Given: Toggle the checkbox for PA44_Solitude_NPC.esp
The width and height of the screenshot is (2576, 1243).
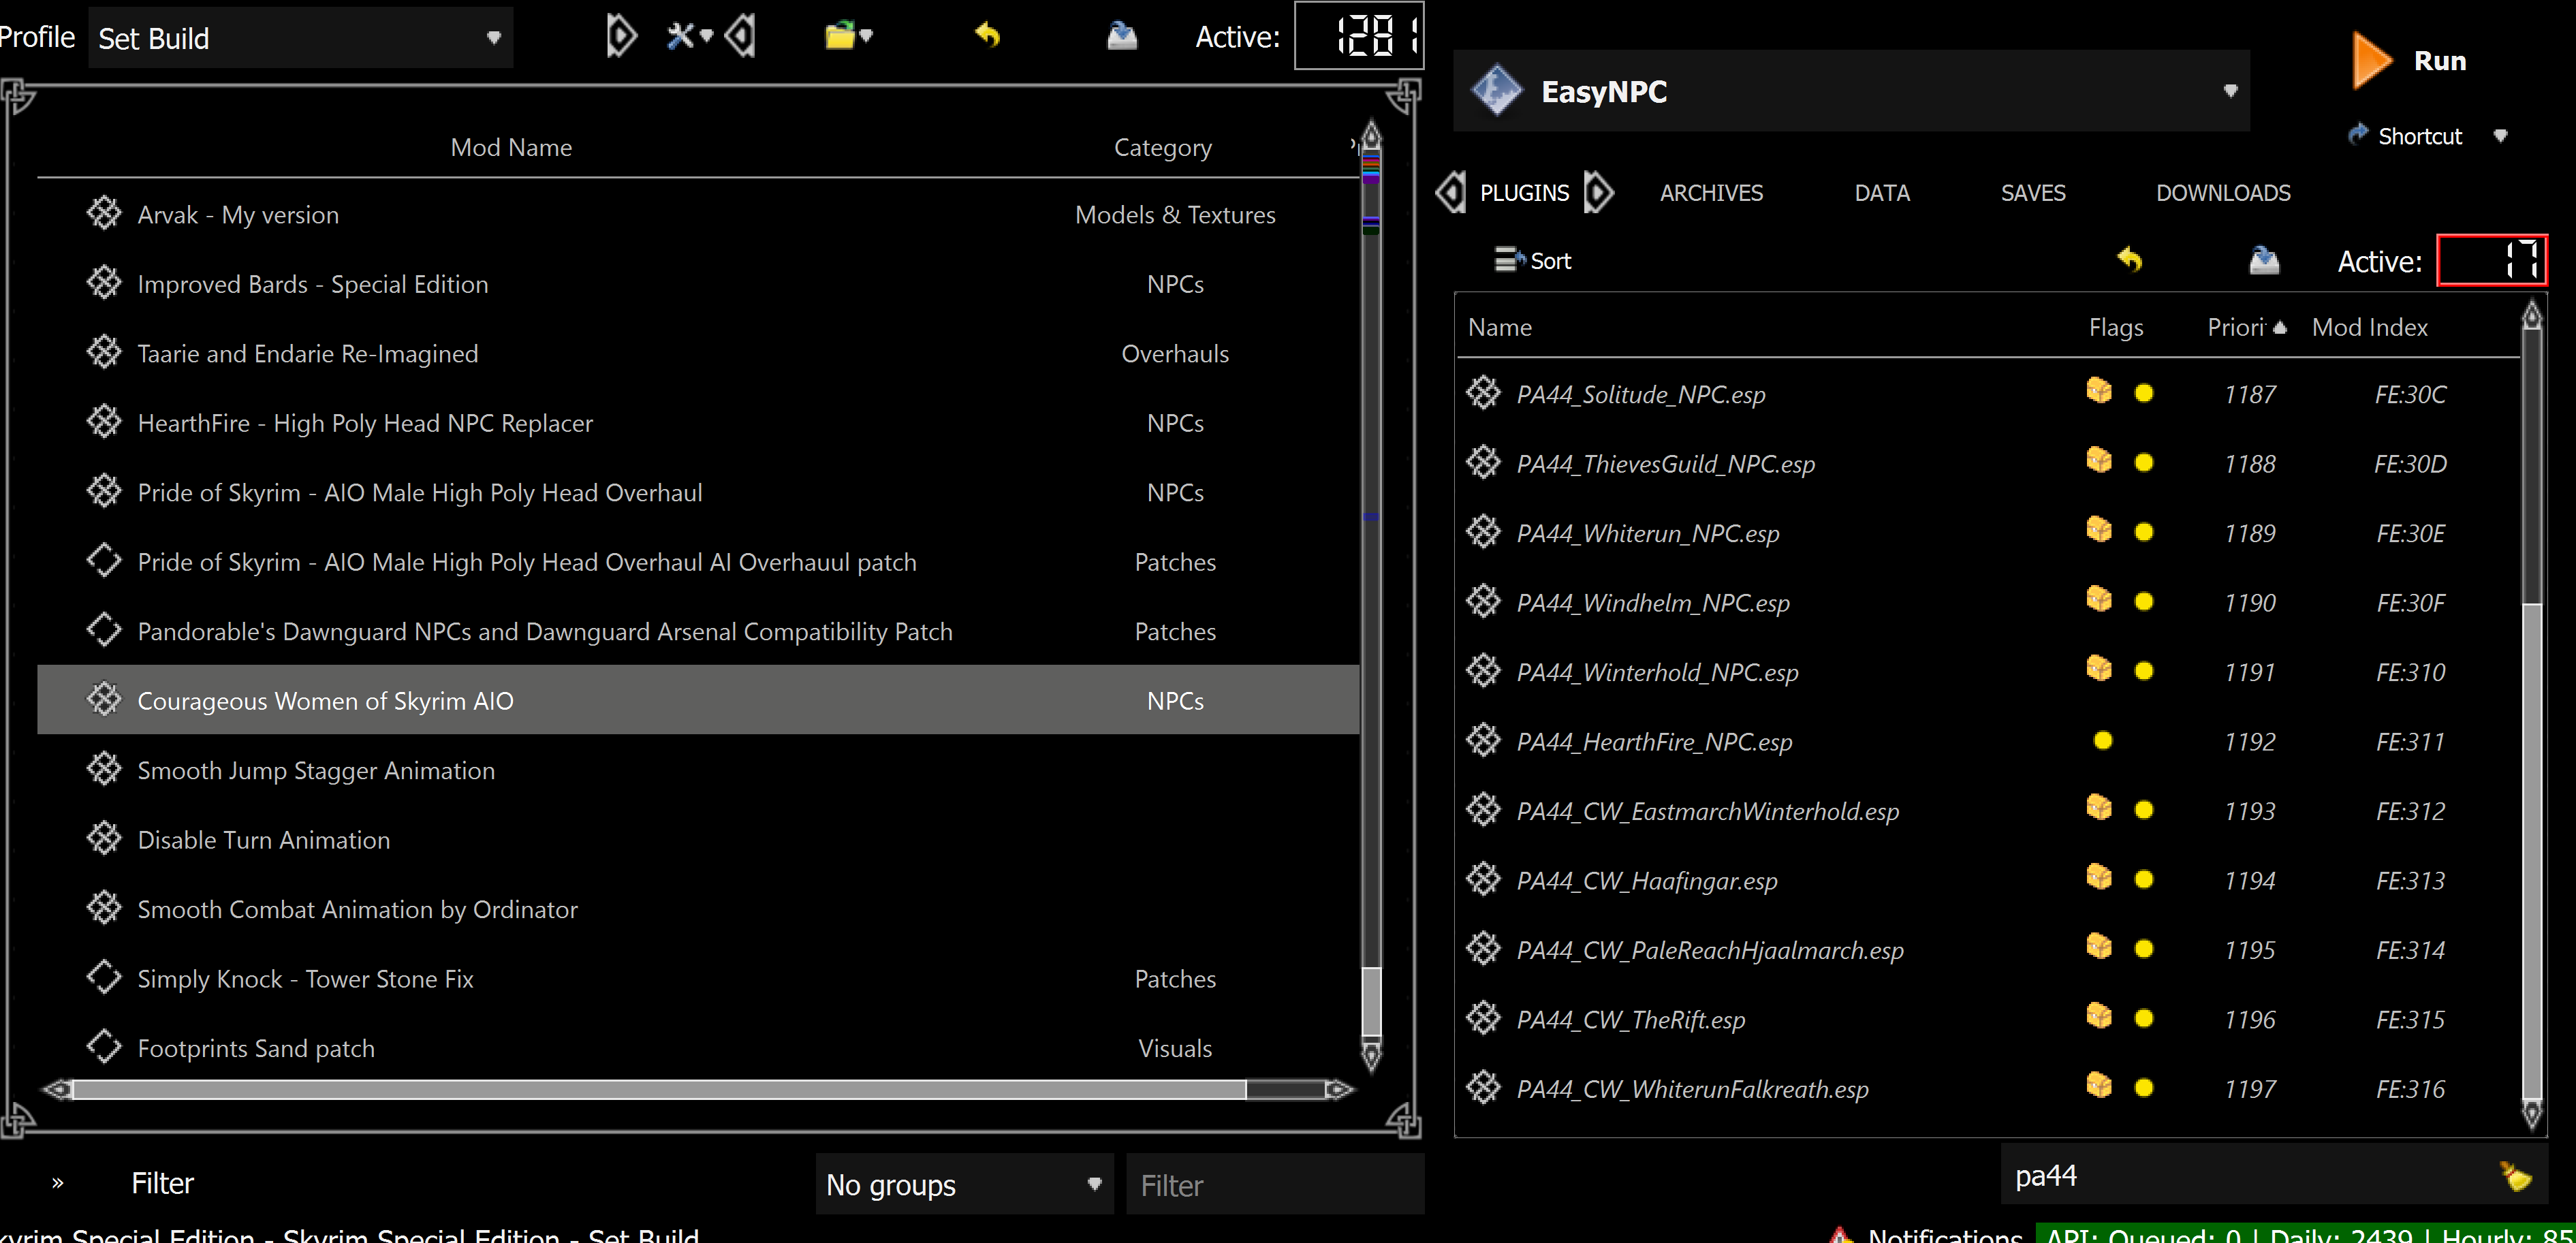Looking at the screenshot, I should (1484, 393).
